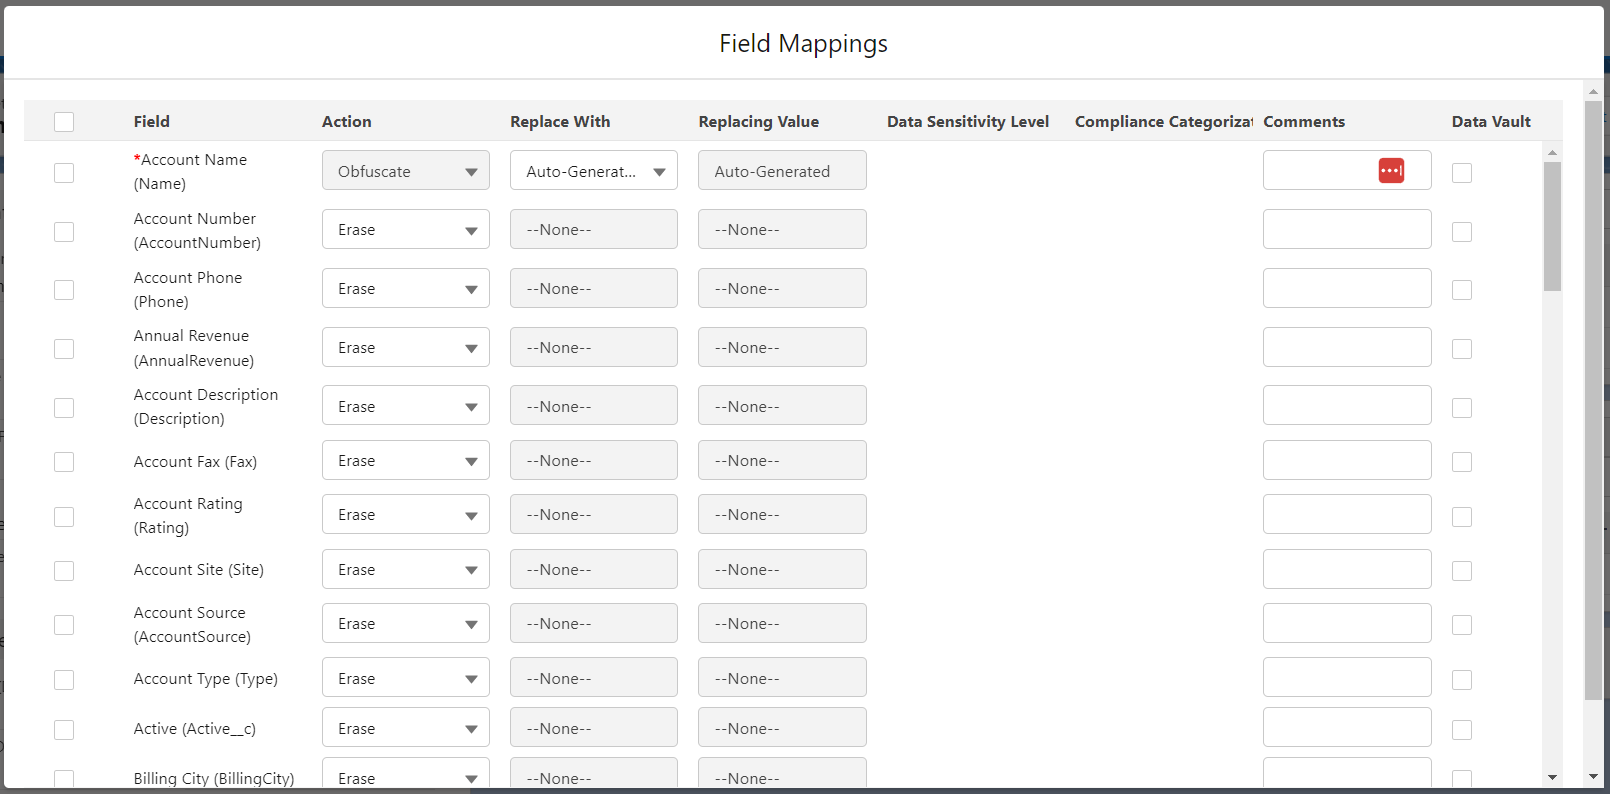Image resolution: width=1610 pixels, height=794 pixels.
Task: Enable Data Vault for Account Name
Action: click(x=1461, y=173)
